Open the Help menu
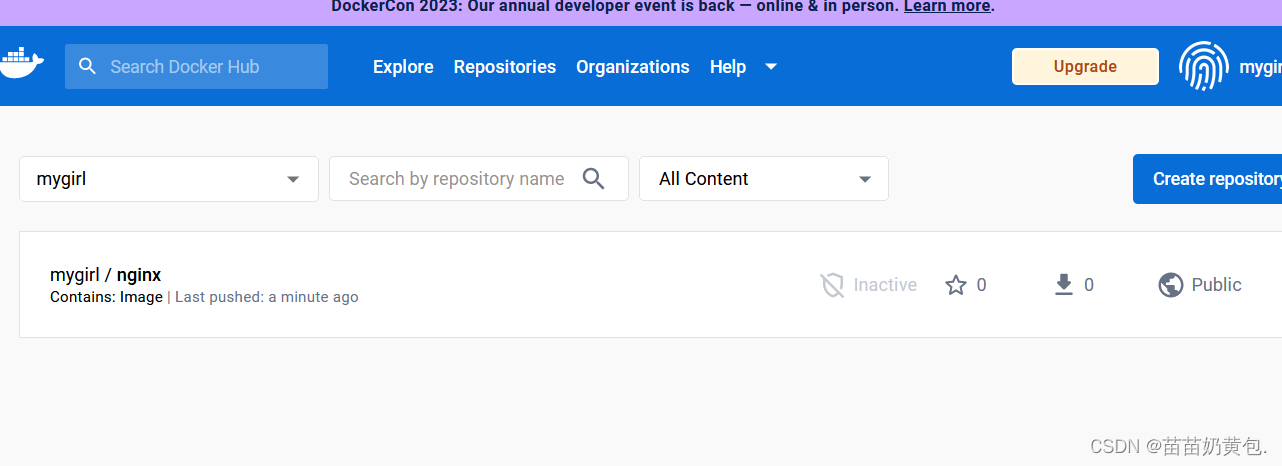The height and width of the screenshot is (466, 1282). click(728, 67)
